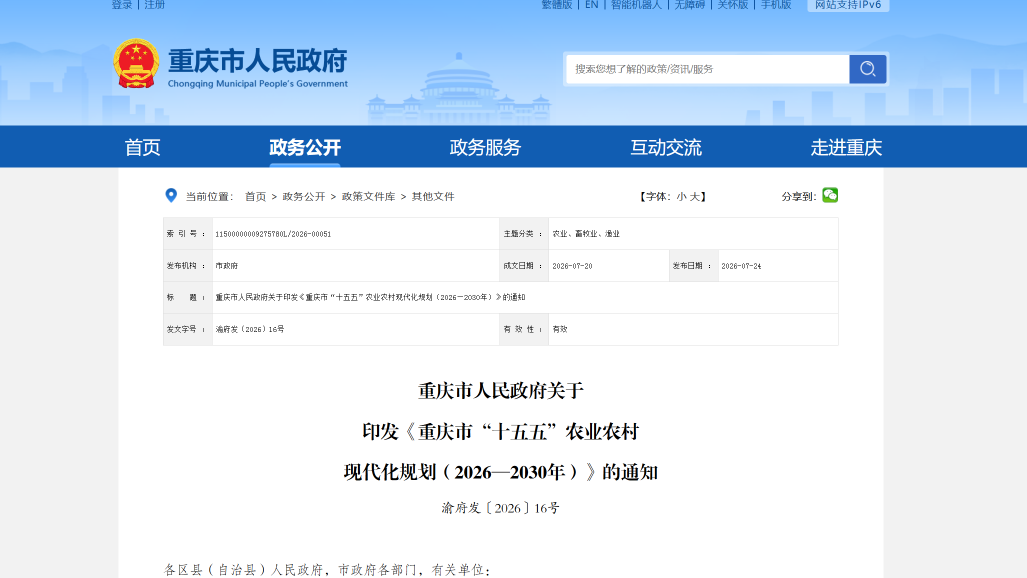Click the Chongqing Municipal People's Government subtitle
The width and height of the screenshot is (1027, 578).
tap(257, 84)
